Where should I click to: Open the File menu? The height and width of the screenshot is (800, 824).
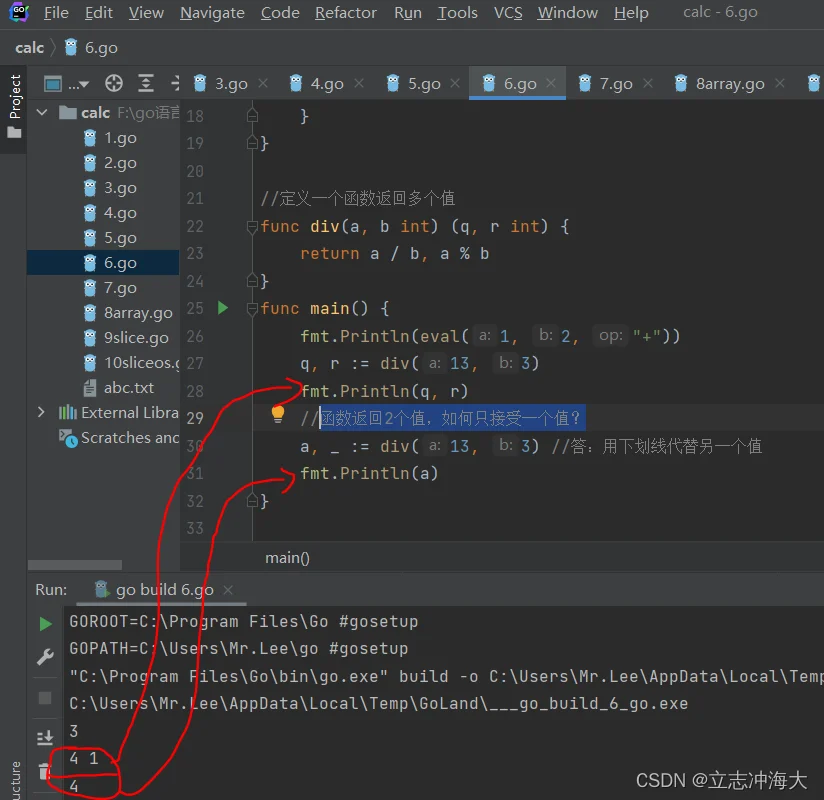(56, 13)
